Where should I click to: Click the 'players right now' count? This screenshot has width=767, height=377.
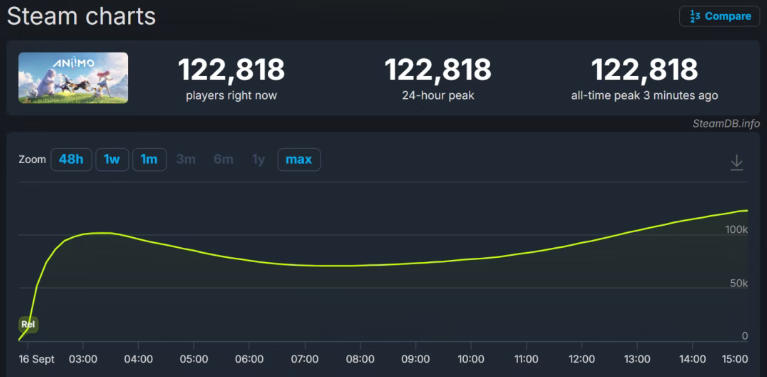point(231,70)
